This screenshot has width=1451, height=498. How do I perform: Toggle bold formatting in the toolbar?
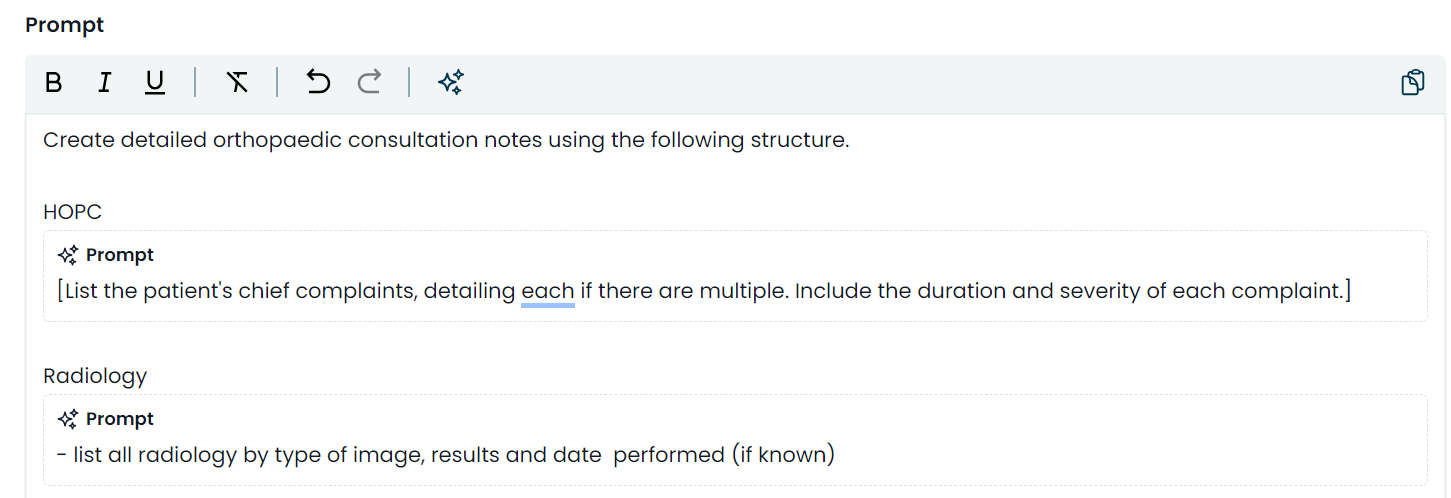[x=54, y=82]
